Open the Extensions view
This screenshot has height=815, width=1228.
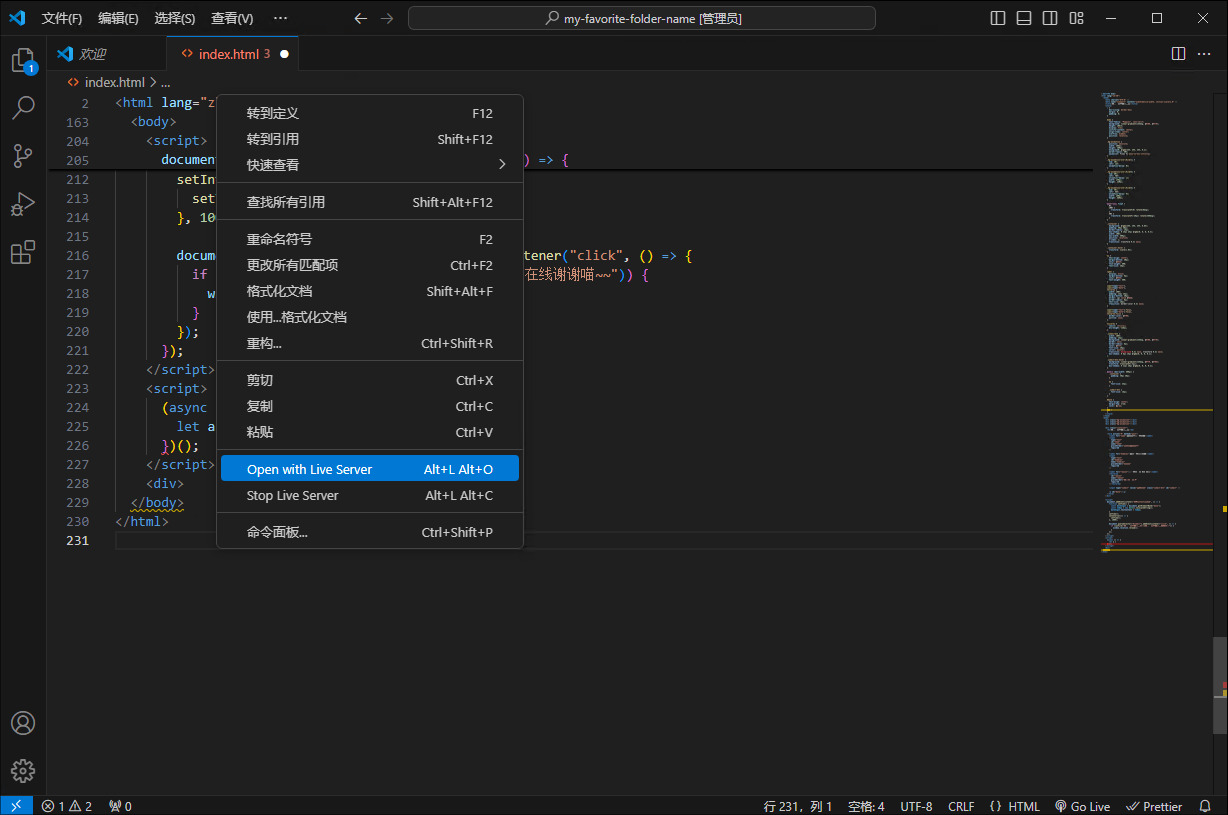21,251
